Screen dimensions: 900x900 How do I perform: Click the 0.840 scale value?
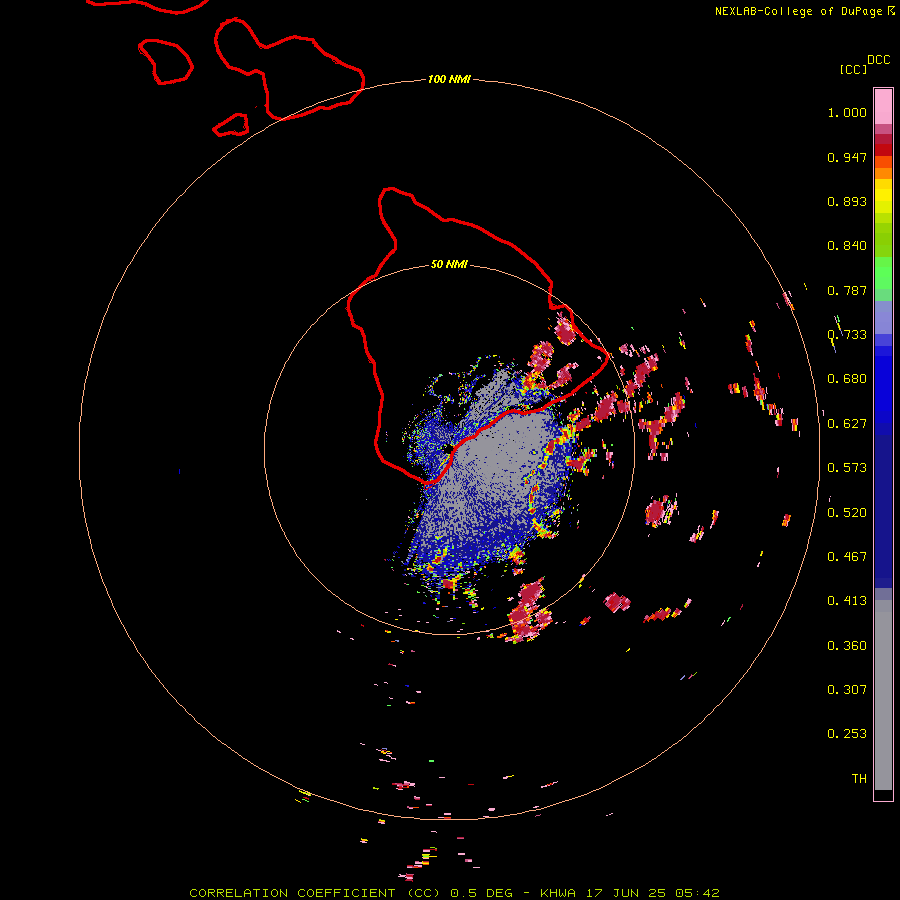coord(847,246)
